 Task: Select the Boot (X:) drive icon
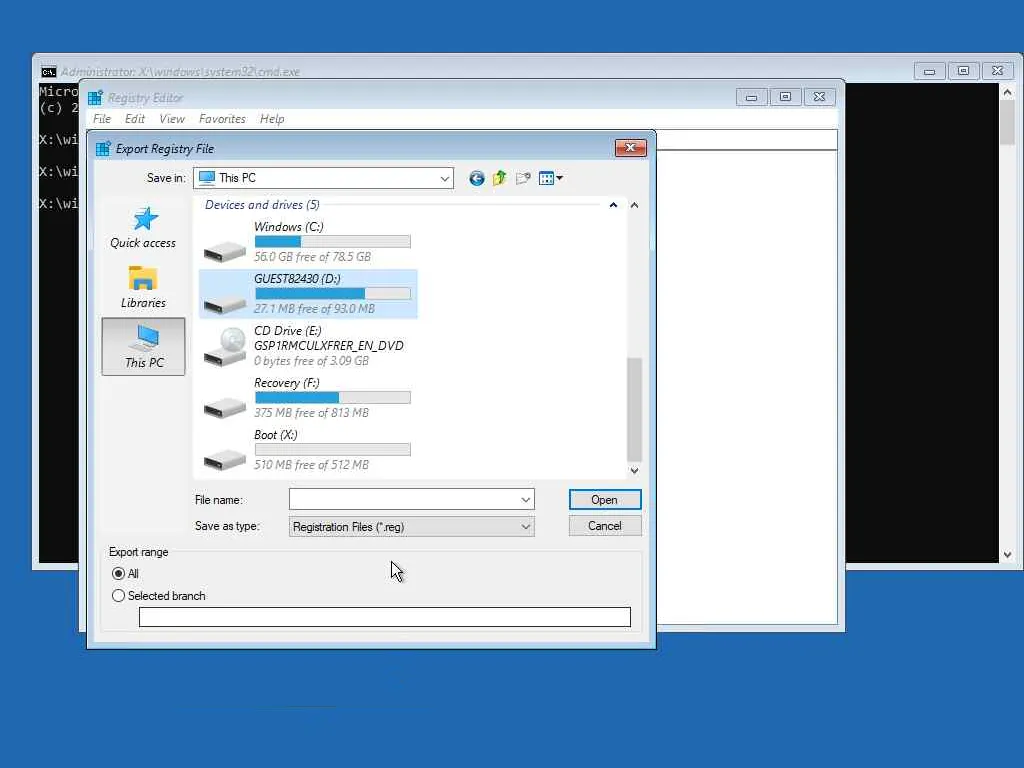(224, 458)
